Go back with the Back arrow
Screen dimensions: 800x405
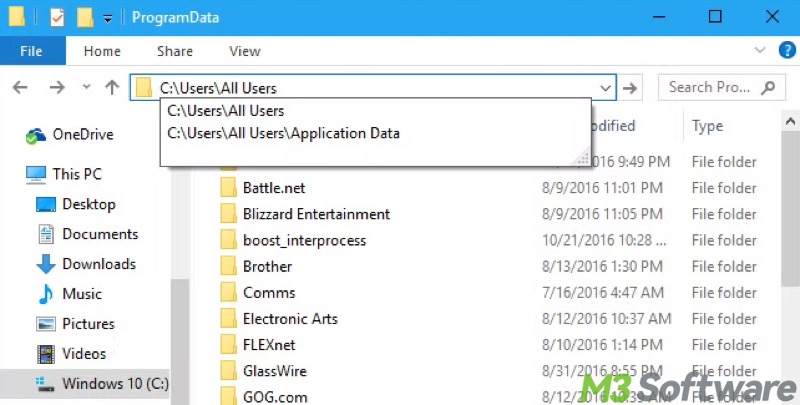pyautogui.click(x=20, y=88)
